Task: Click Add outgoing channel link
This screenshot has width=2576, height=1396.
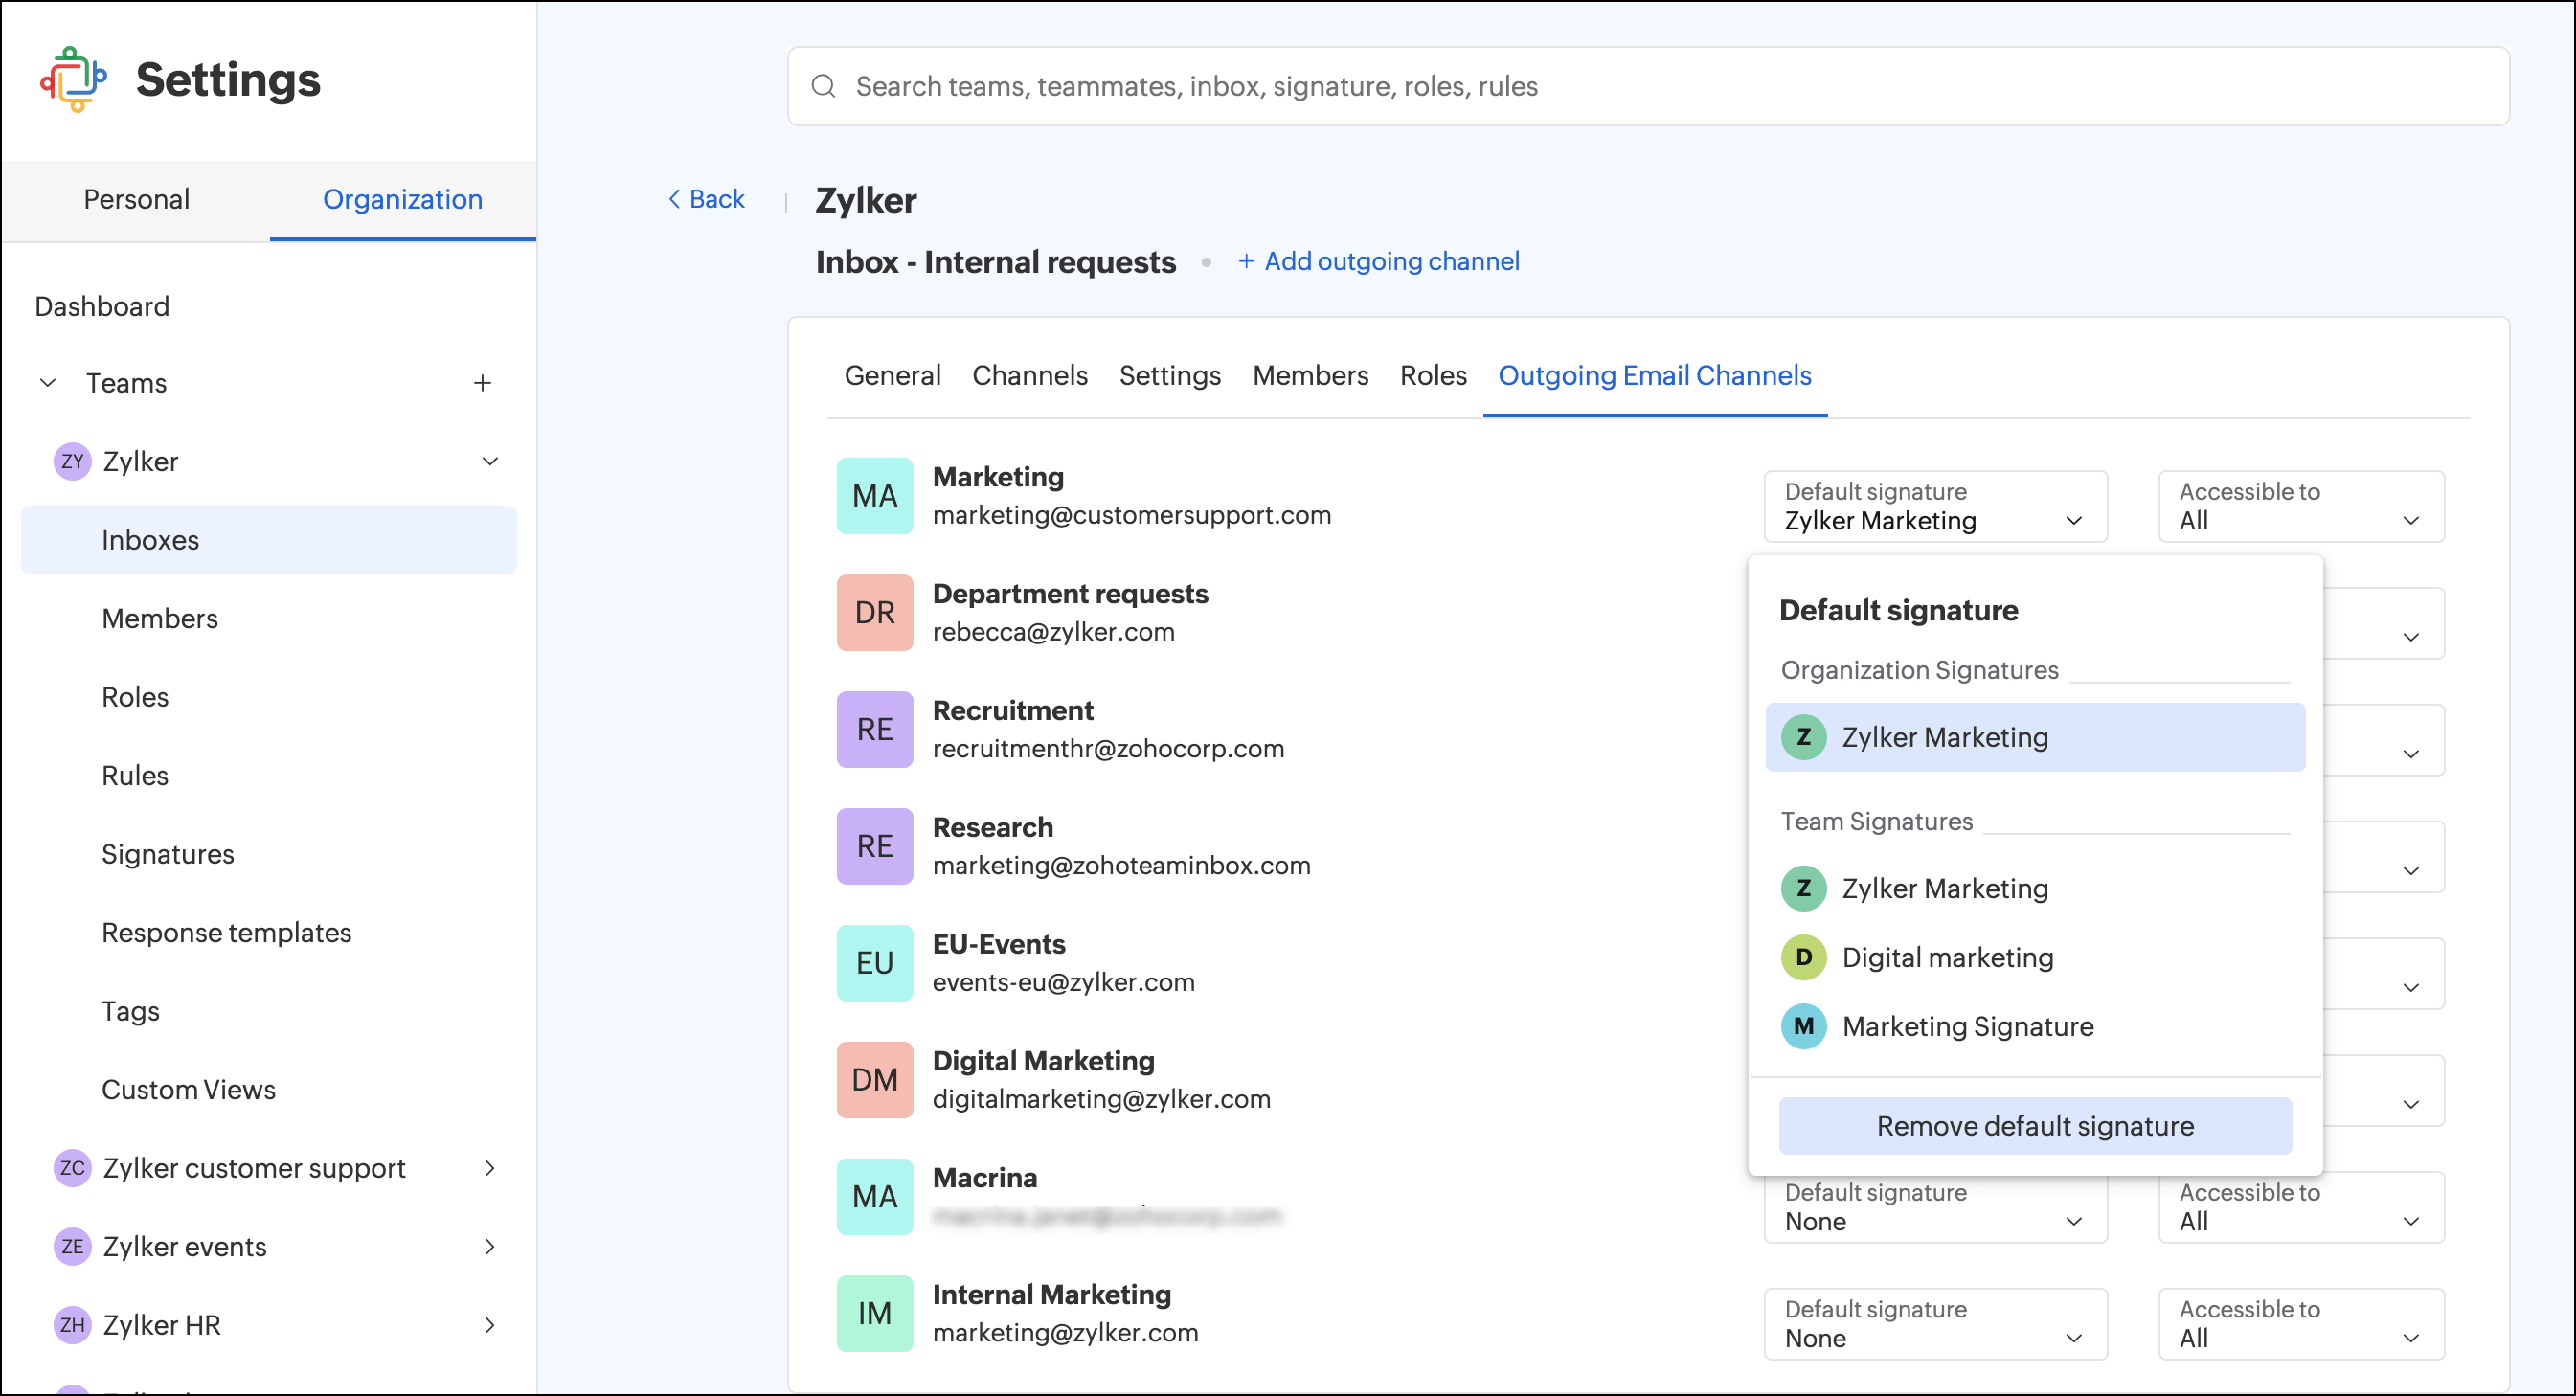Action: (1379, 261)
